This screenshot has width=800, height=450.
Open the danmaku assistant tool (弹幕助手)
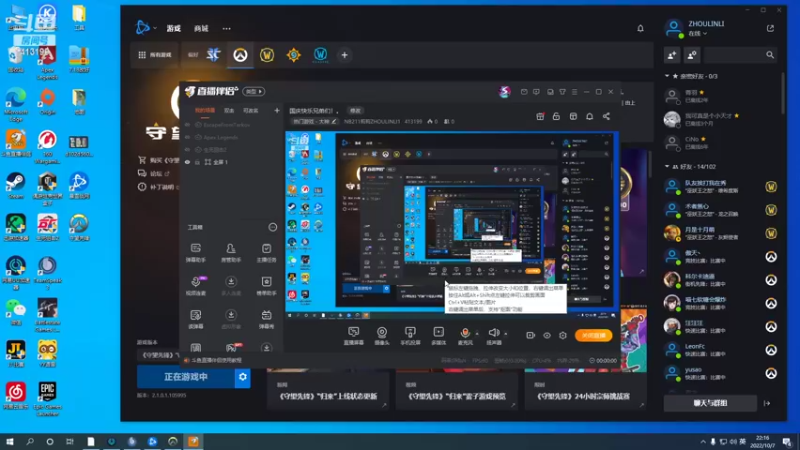[x=195, y=253]
